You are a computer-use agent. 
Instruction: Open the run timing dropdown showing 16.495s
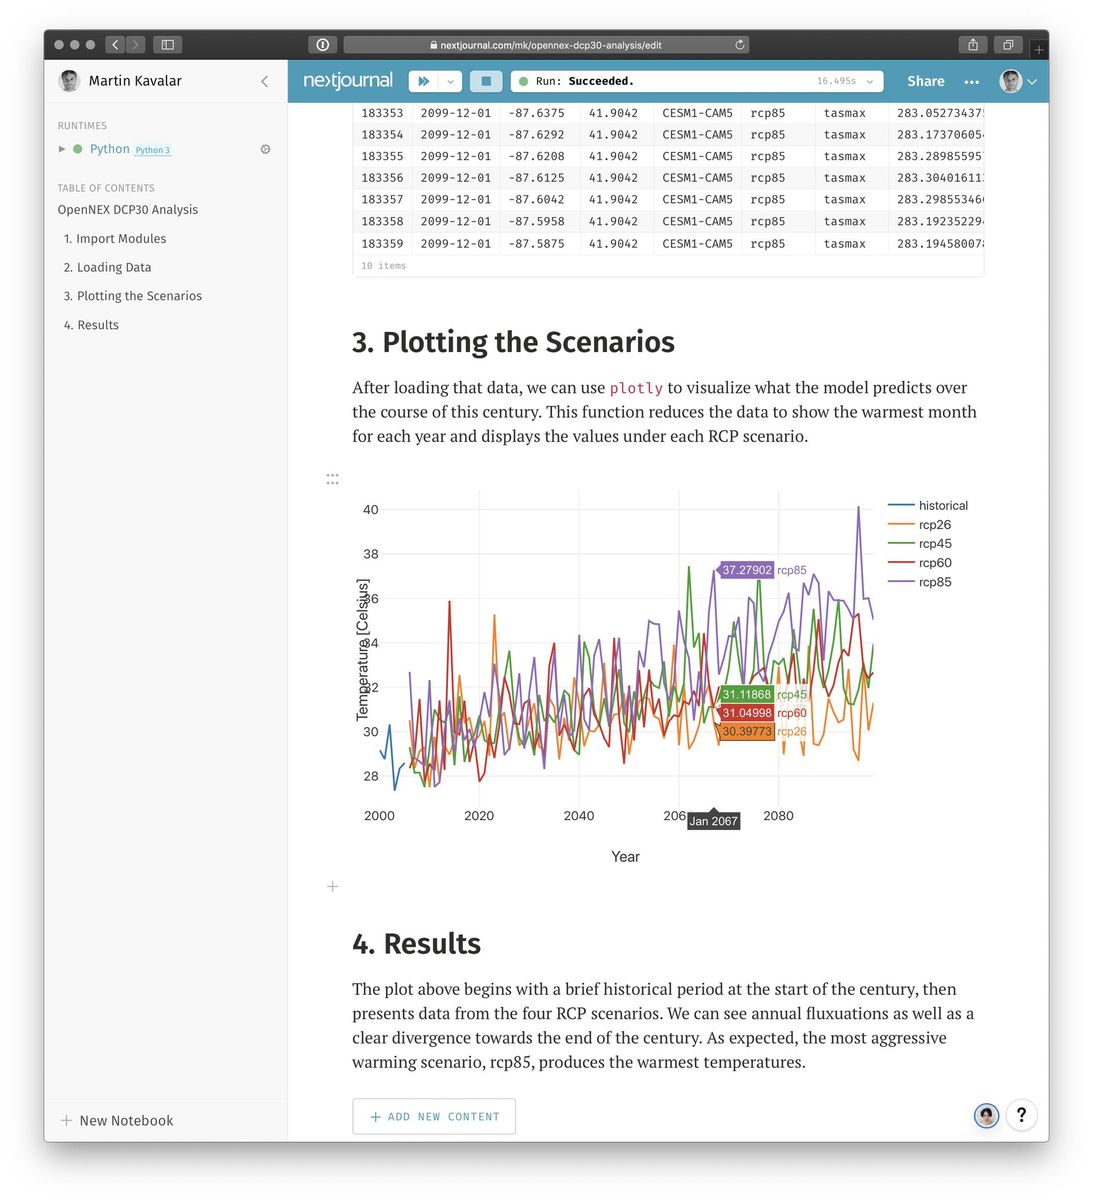pos(868,81)
